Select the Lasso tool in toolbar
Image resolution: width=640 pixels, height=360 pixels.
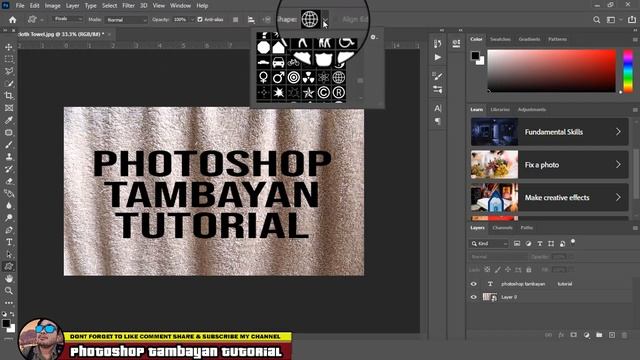[9, 71]
